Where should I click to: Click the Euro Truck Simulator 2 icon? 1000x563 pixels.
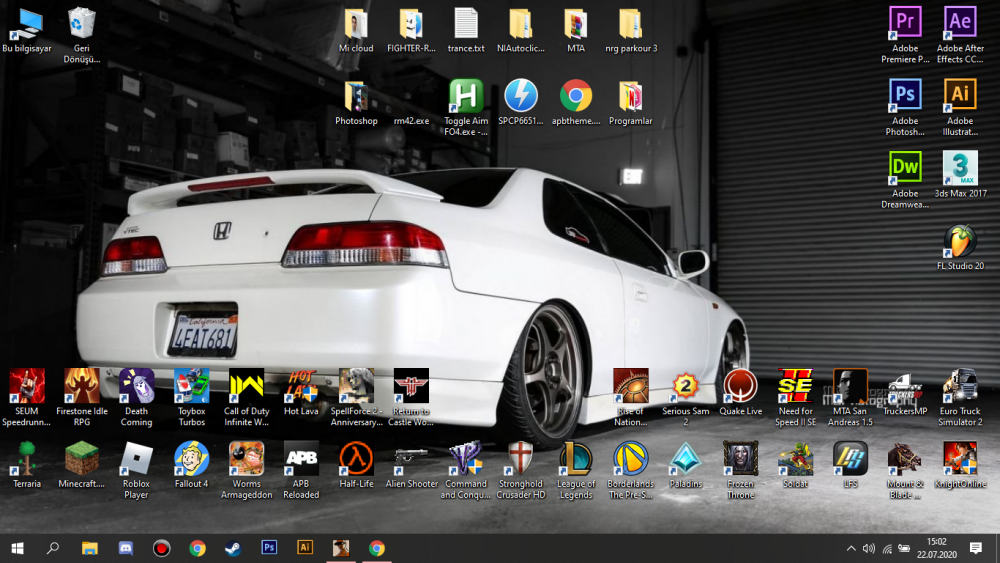pos(960,386)
